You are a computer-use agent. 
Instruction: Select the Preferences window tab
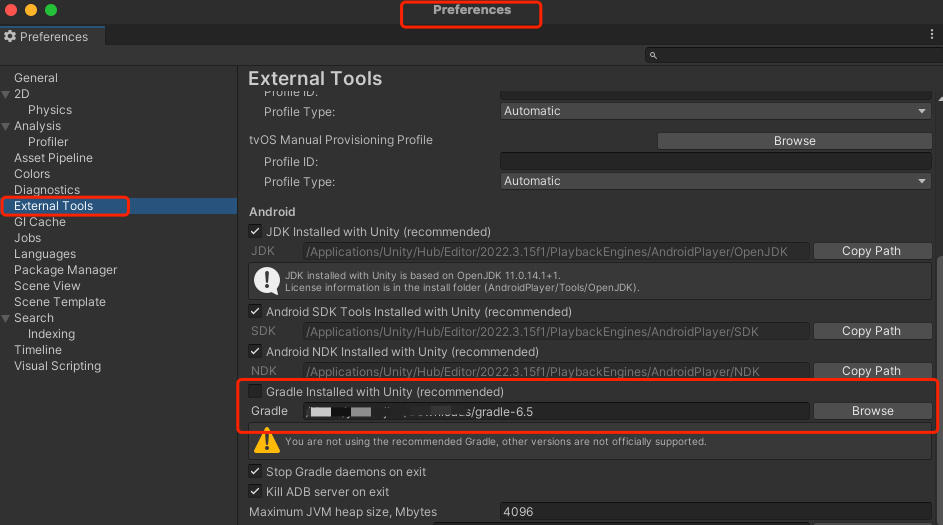coord(53,36)
